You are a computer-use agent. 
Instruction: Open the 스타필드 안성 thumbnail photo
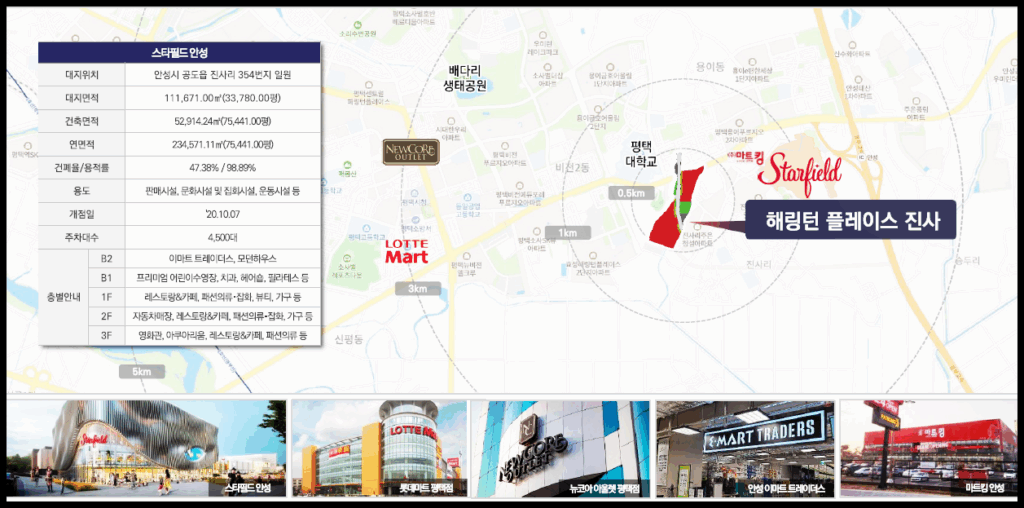tap(146, 448)
